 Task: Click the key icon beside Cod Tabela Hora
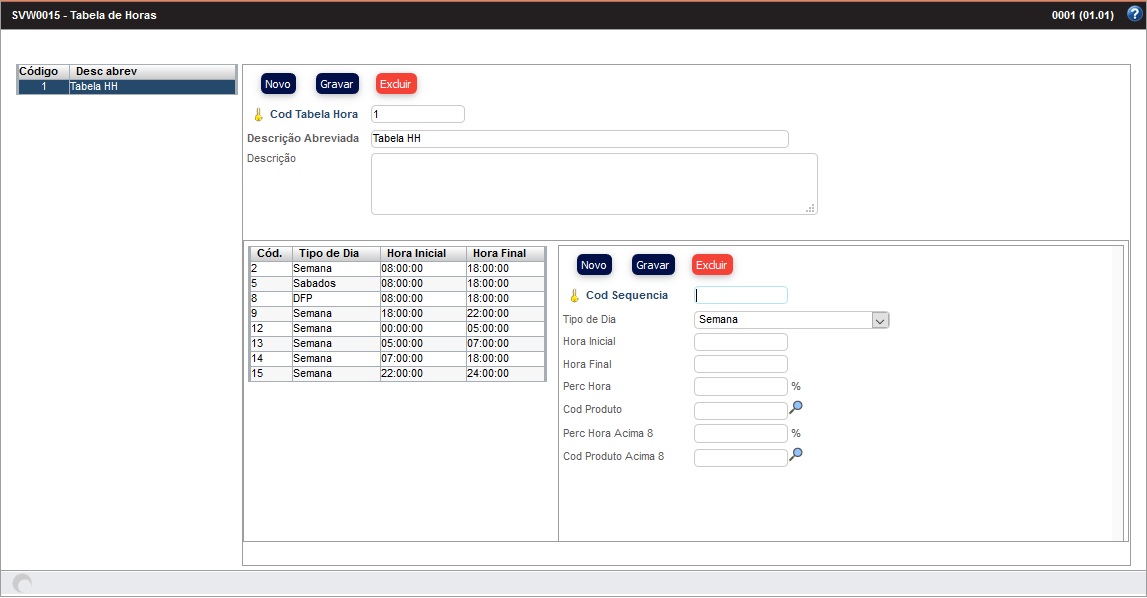(258, 115)
